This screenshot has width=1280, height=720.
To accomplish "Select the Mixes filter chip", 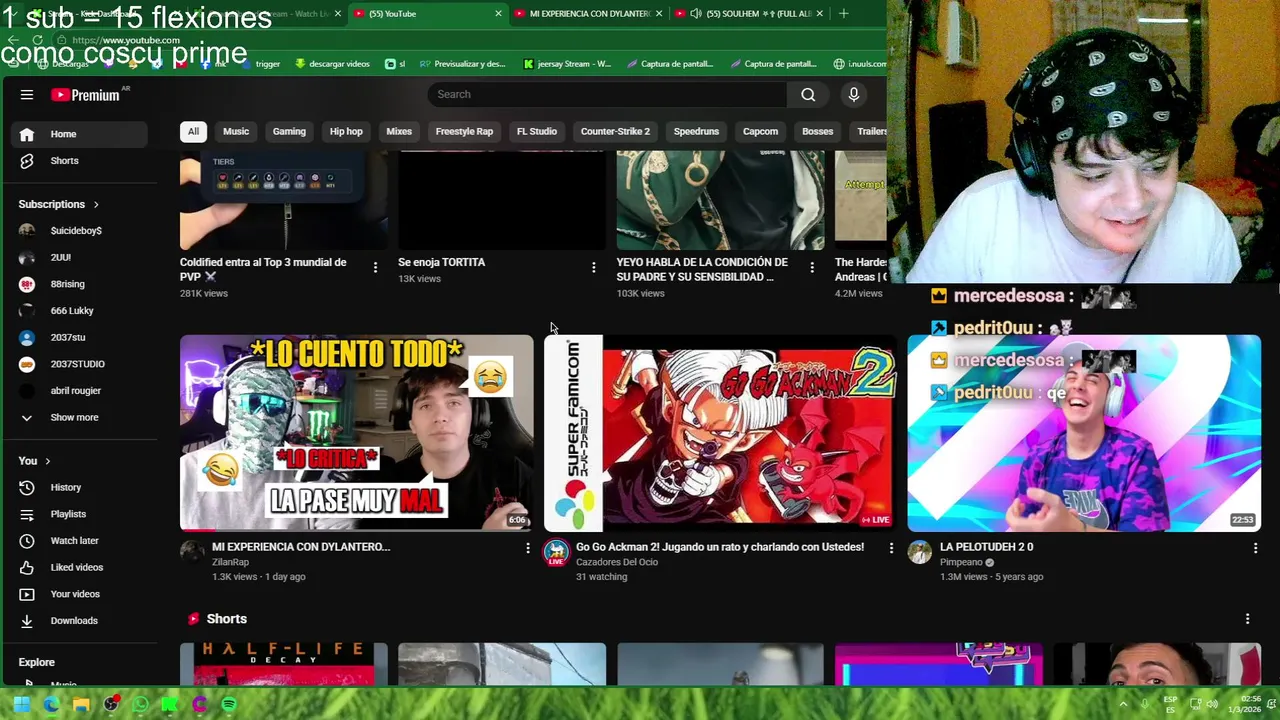I will click(x=399, y=131).
